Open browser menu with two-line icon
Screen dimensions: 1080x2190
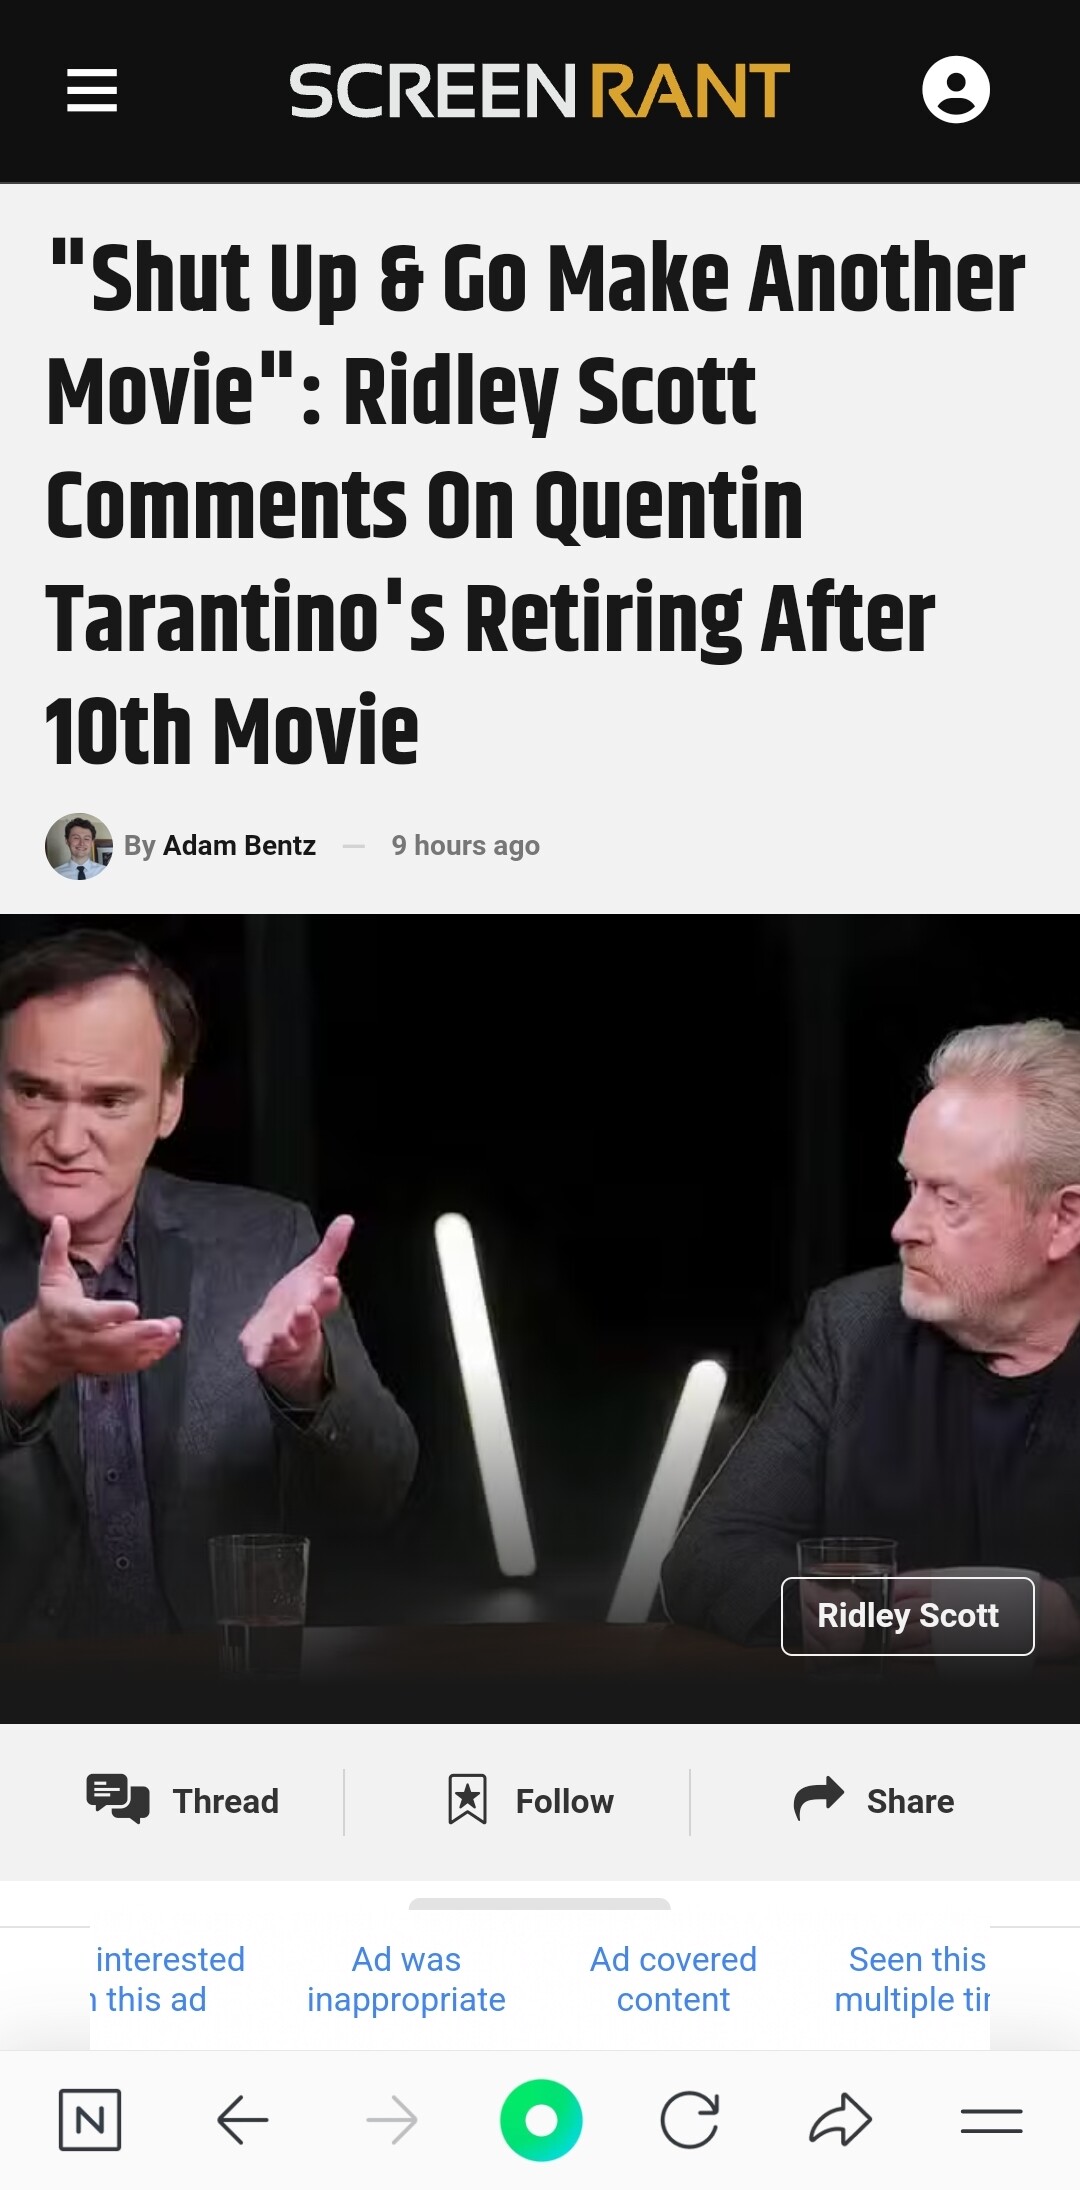click(x=991, y=2120)
